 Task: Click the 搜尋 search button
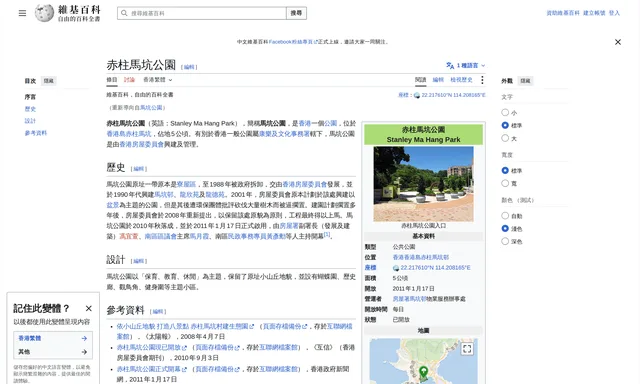coord(296,13)
